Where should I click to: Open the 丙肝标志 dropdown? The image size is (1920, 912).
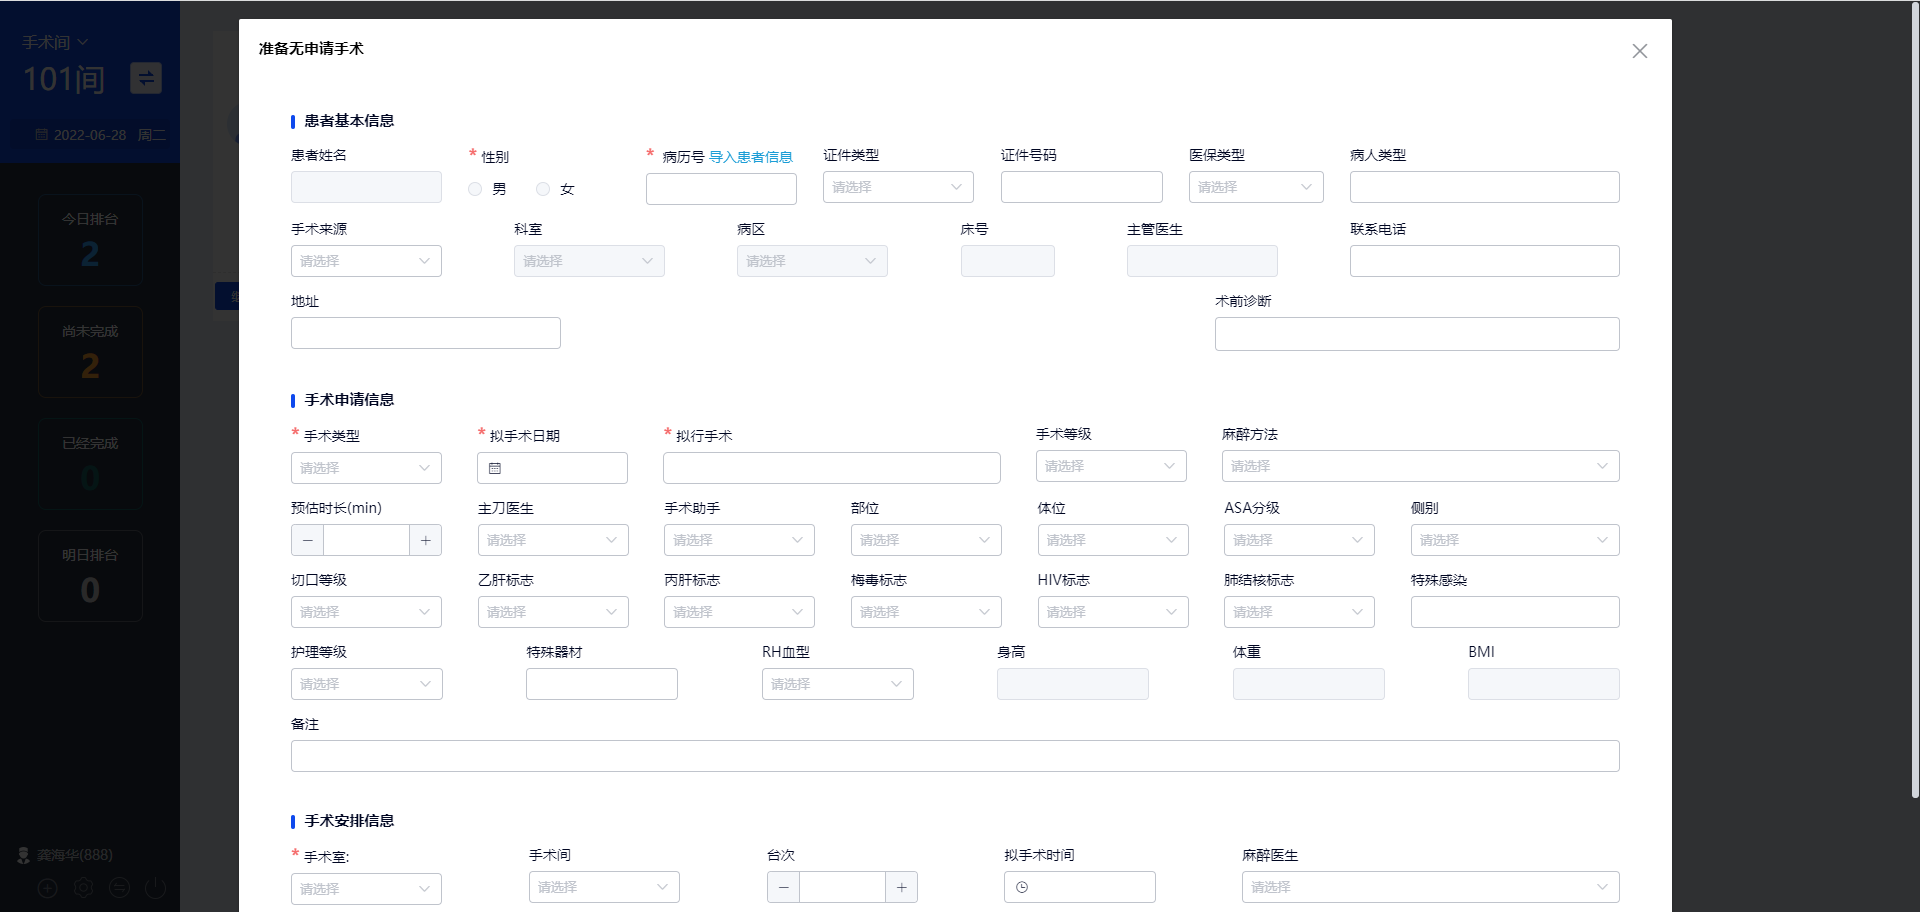coord(739,612)
